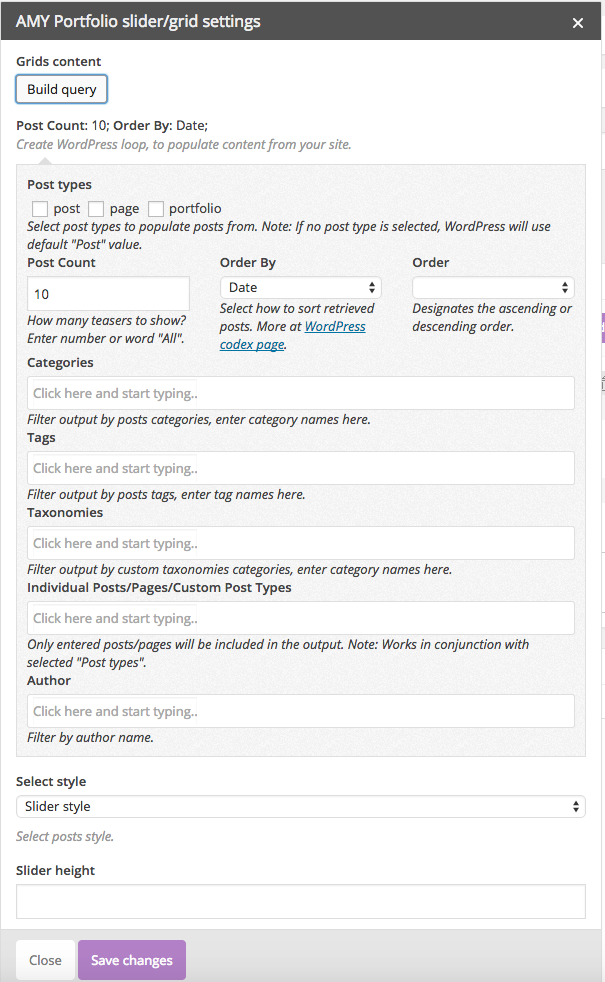The image size is (605, 982).
Task: Open the Select style dropdown
Action: point(300,806)
